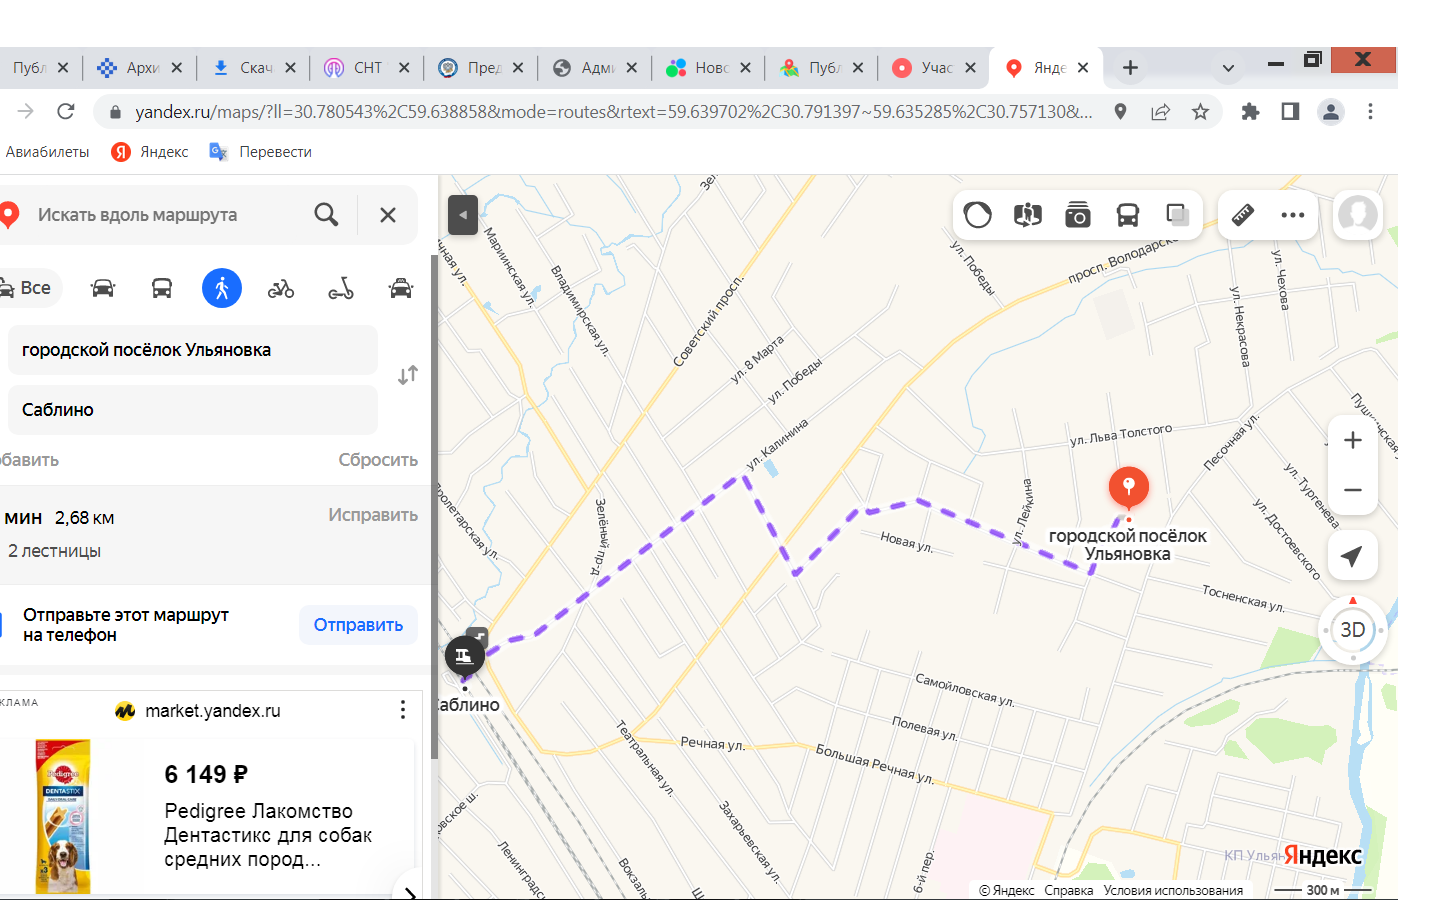The height and width of the screenshot is (900, 1440).
Task: Share this page via the share icon
Action: tap(1160, 112)
